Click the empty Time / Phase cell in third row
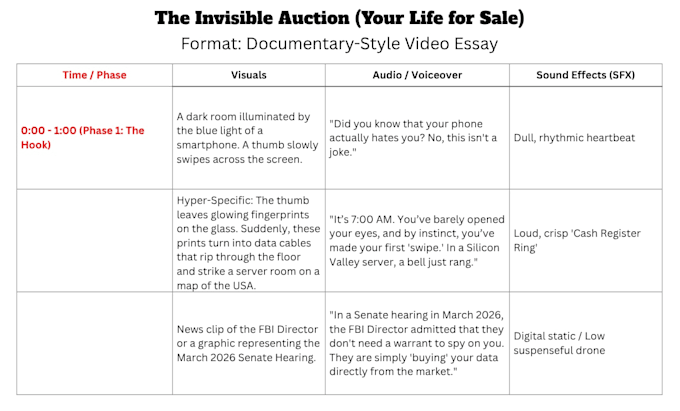This screenshot has width=680, height=411. [95, 343]
